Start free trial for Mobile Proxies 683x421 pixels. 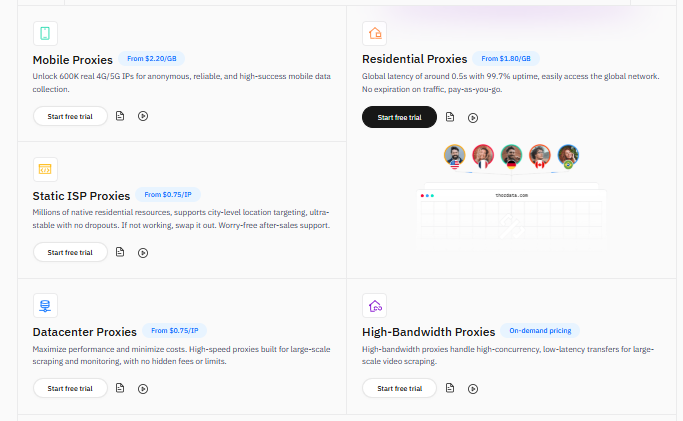70,116
